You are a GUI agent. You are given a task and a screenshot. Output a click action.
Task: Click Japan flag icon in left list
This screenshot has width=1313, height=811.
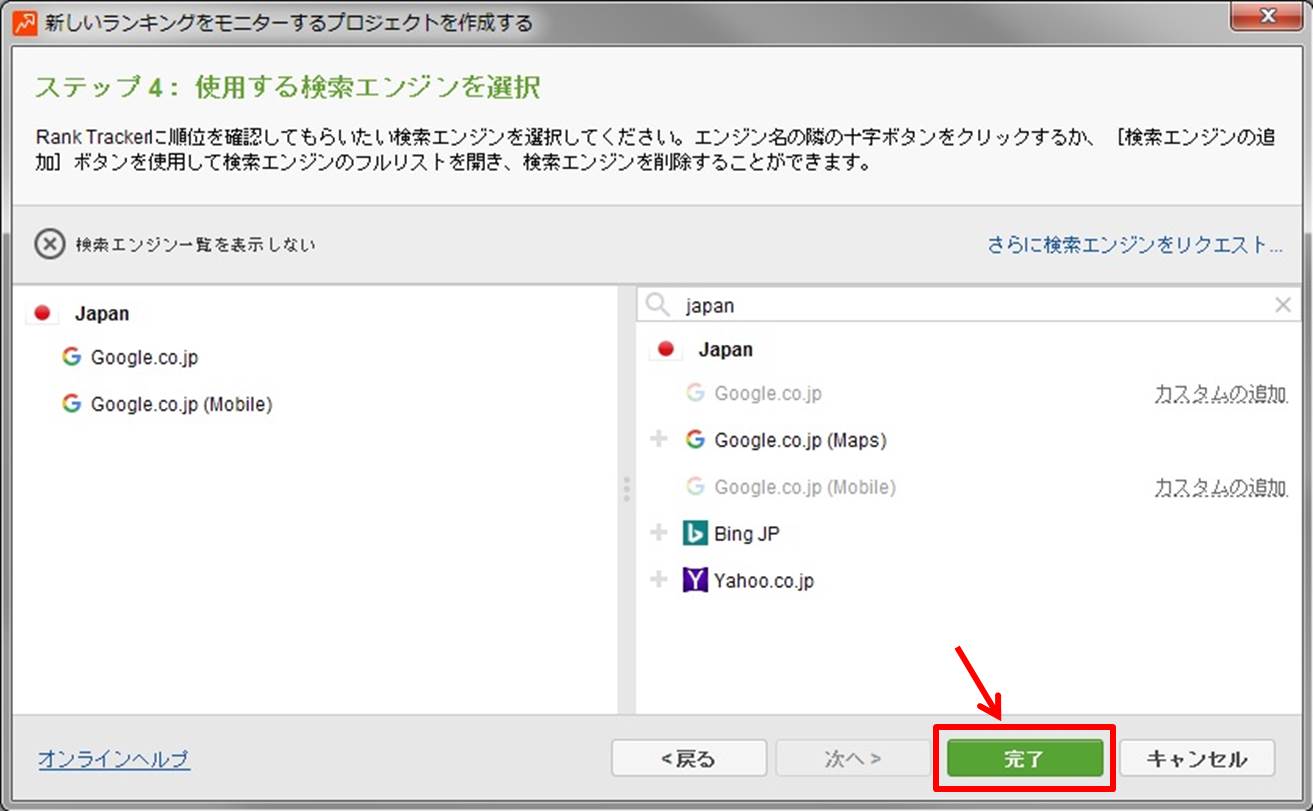42,313
